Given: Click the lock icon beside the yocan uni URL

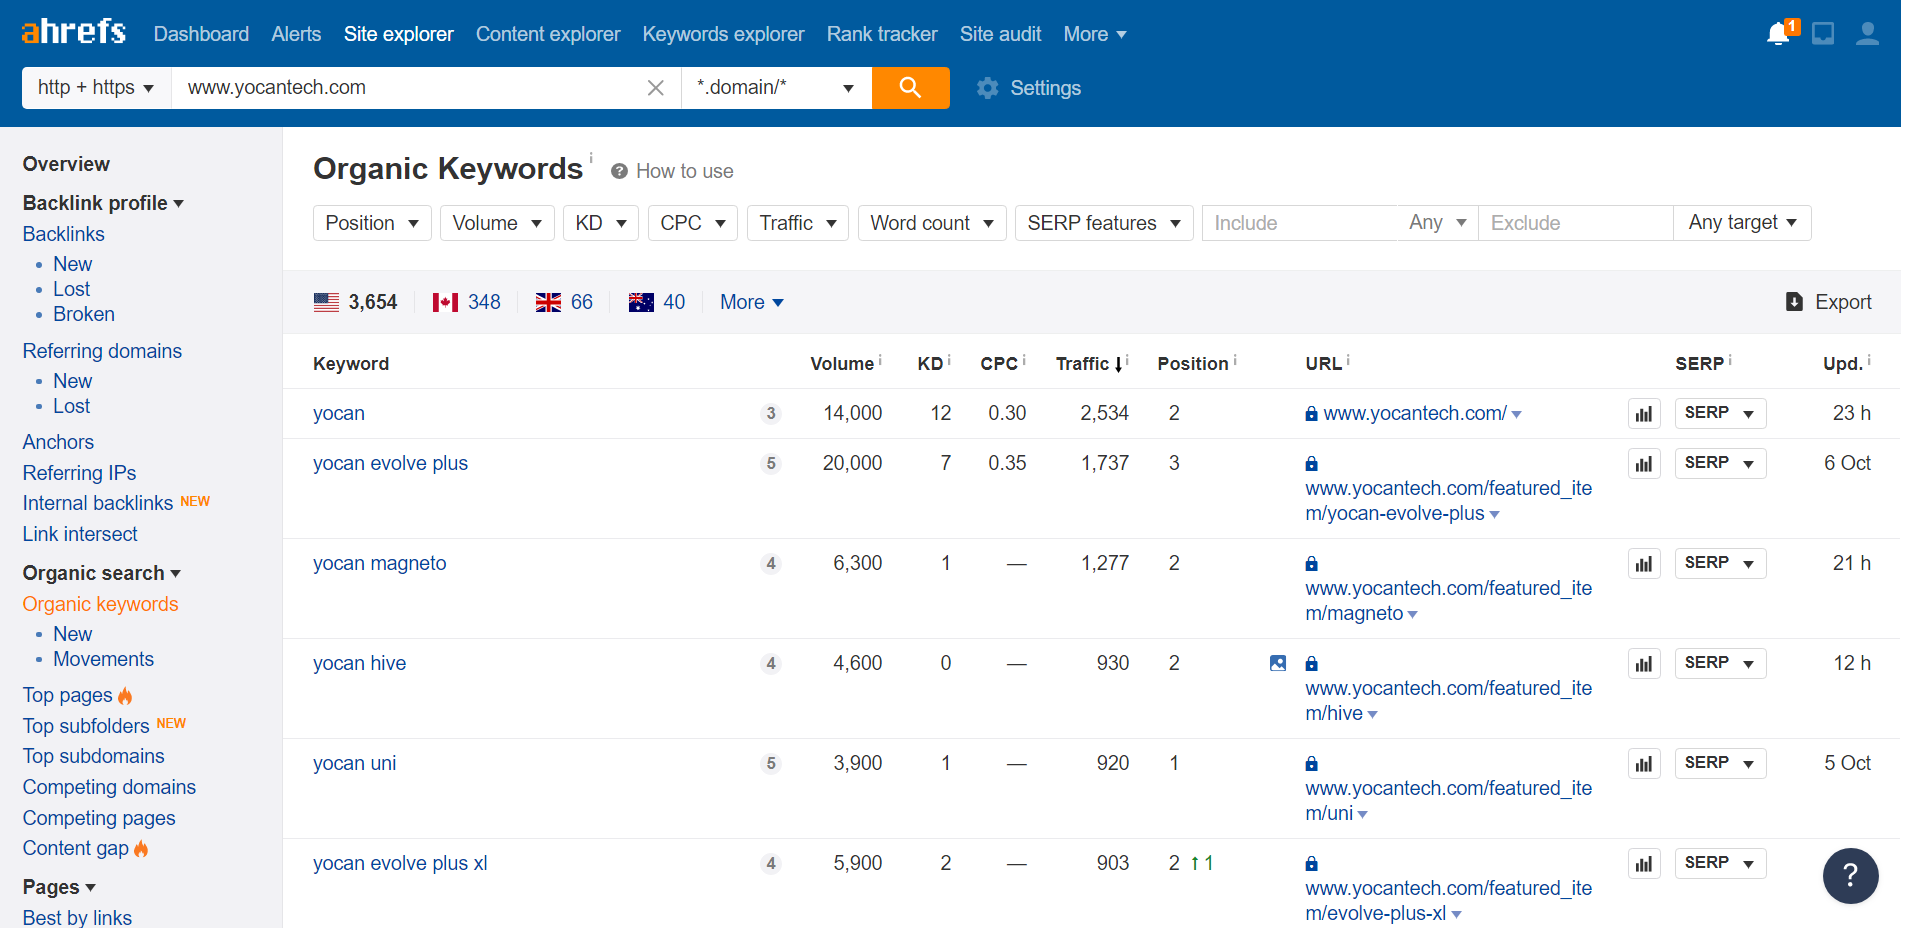Looking at the screenshot, I should [x=1311, y=764].
